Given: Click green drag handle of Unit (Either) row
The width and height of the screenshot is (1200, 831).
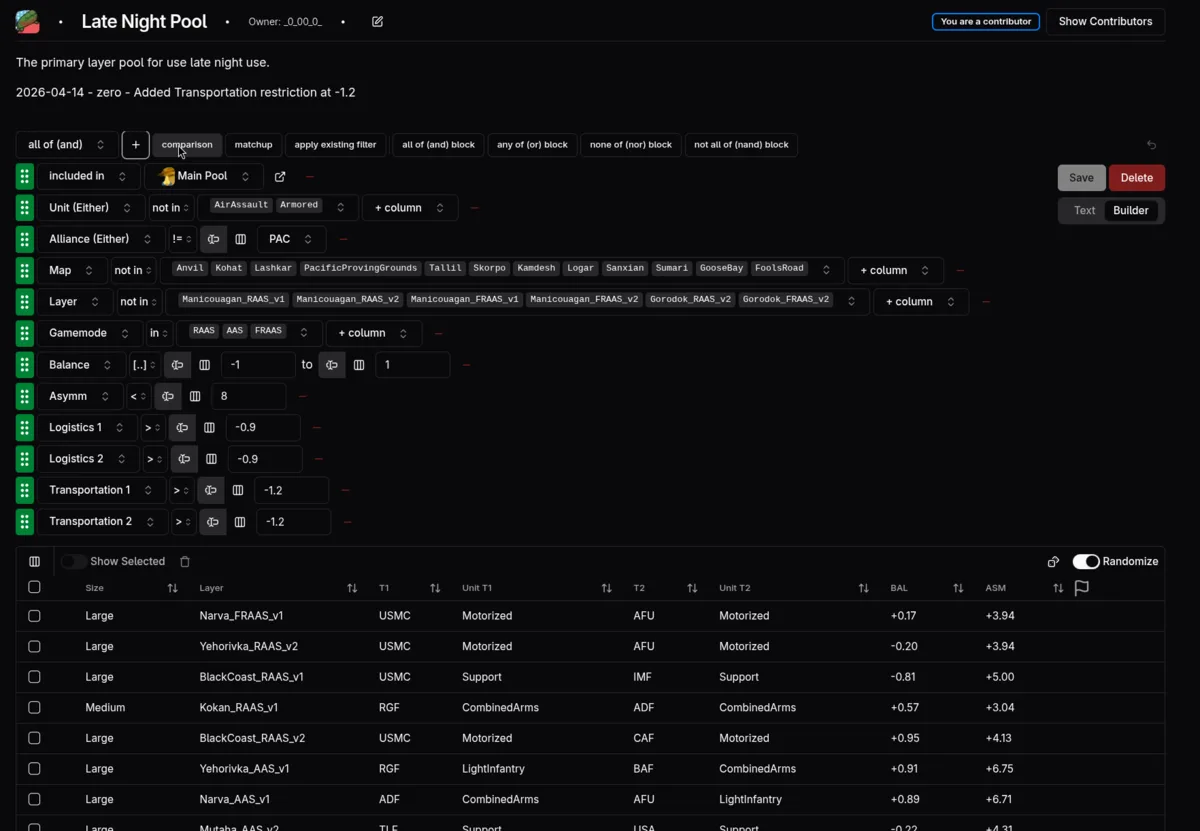Looking at the screenshot, I should coord(25,208).
